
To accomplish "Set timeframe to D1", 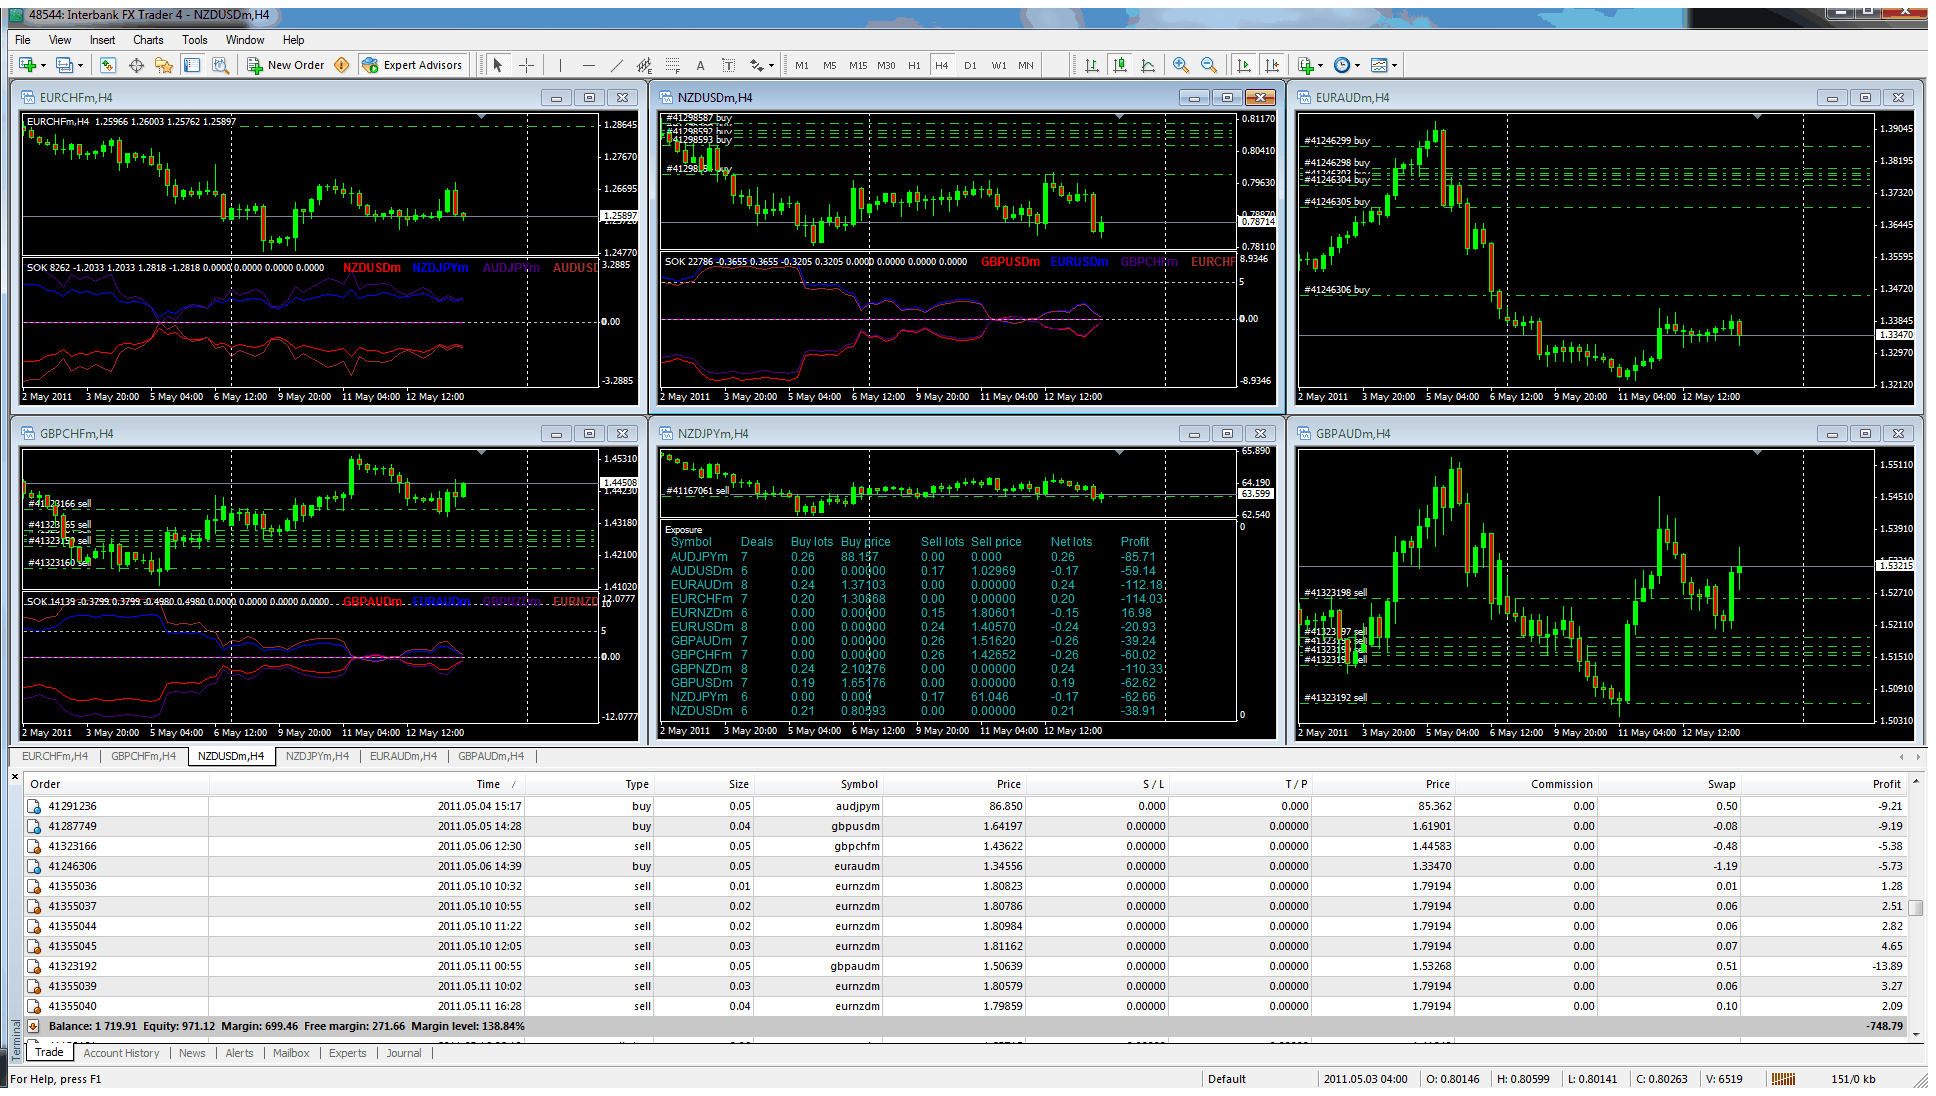I will (x=970, y=65).
